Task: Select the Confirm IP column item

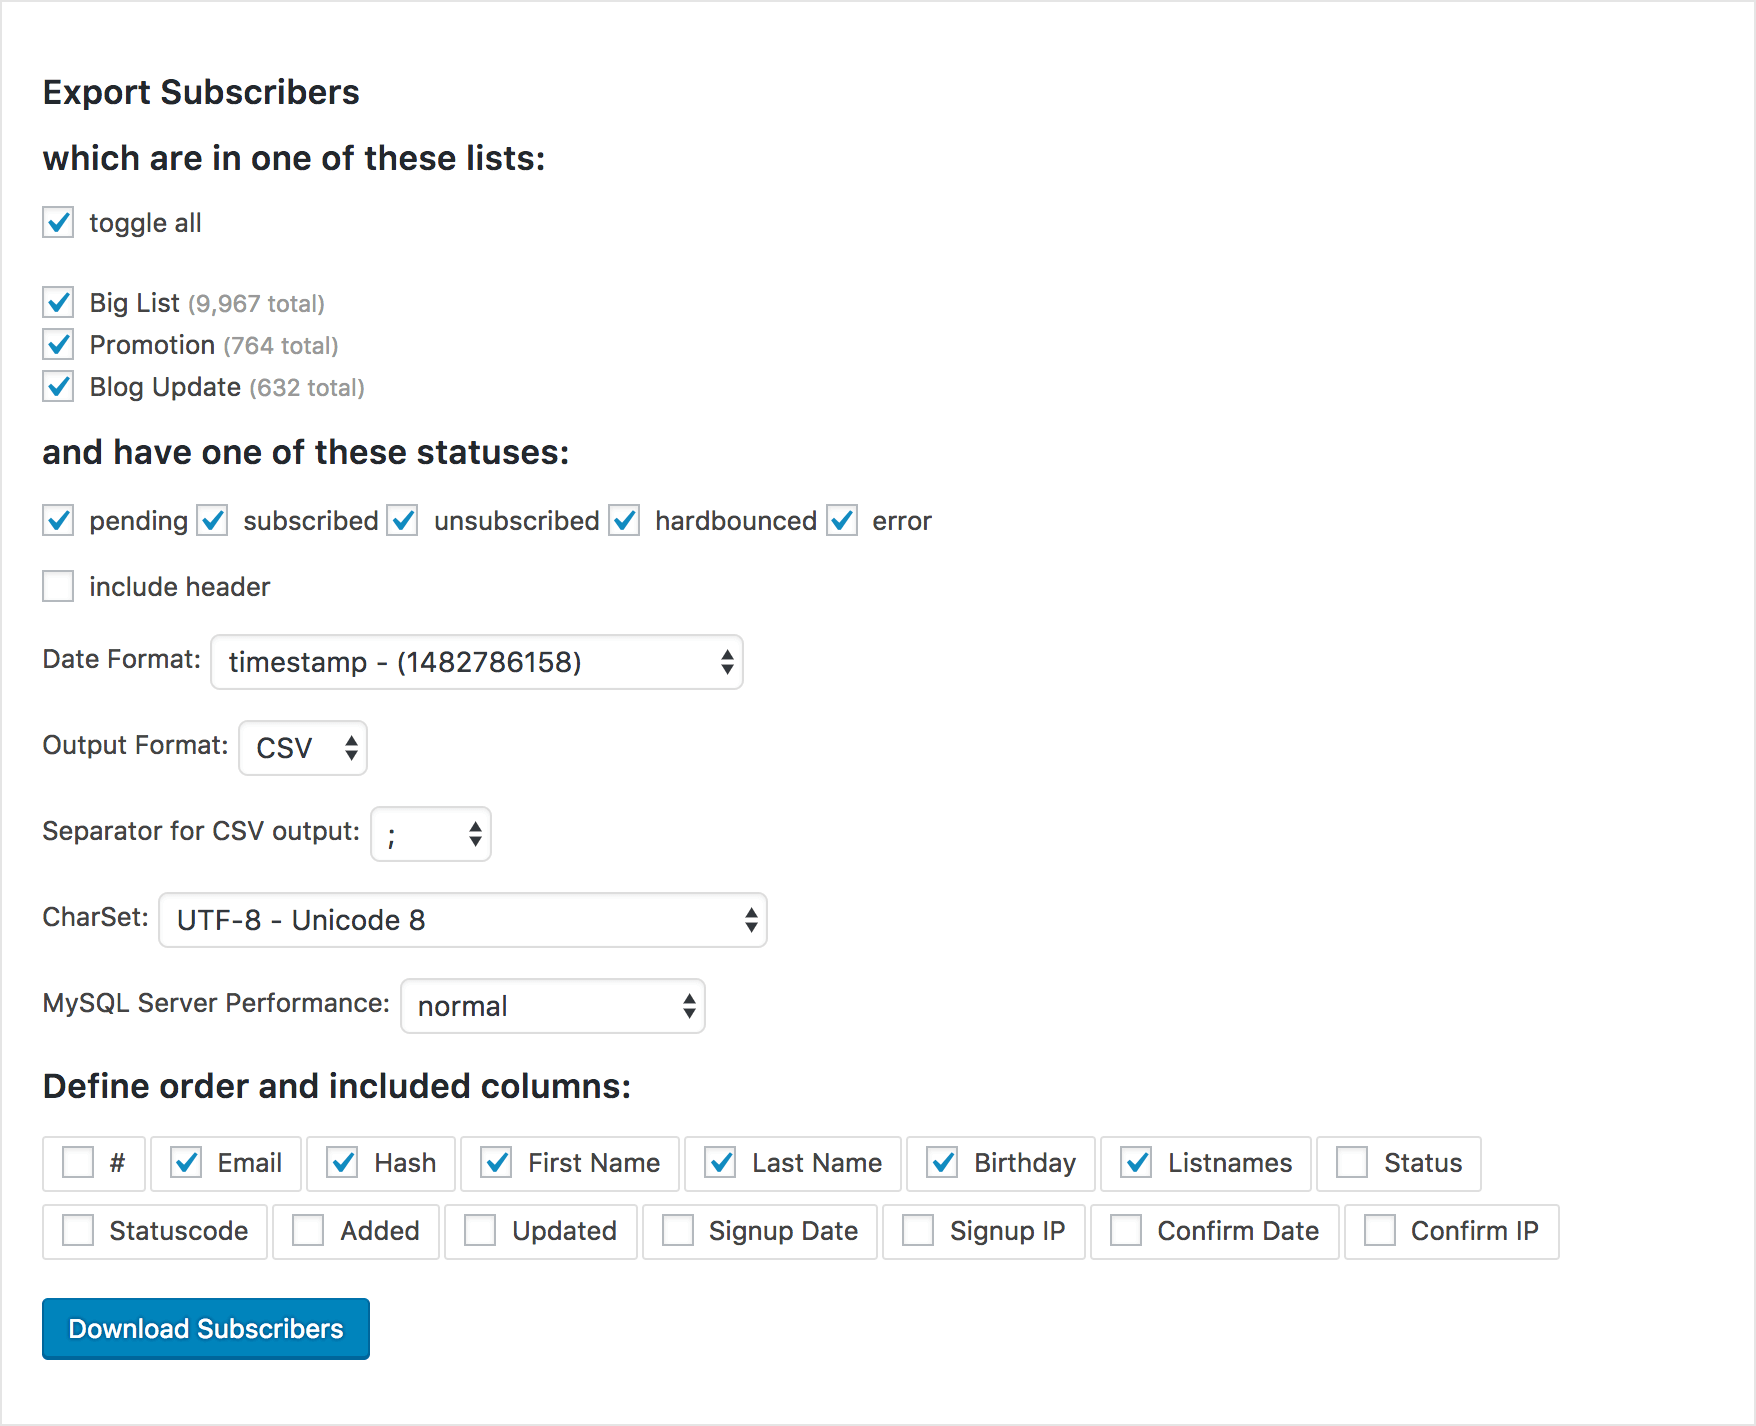Action: pos(1452,1232)
